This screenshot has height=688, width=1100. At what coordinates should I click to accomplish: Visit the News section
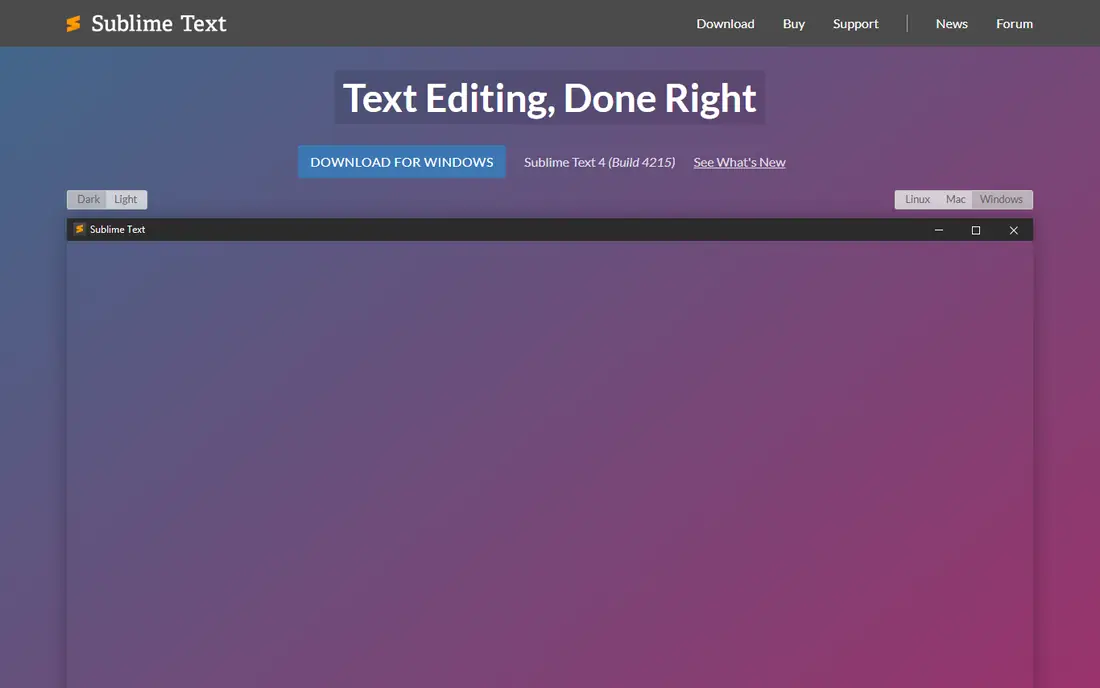pyautogui.click(x=951, y=24)
